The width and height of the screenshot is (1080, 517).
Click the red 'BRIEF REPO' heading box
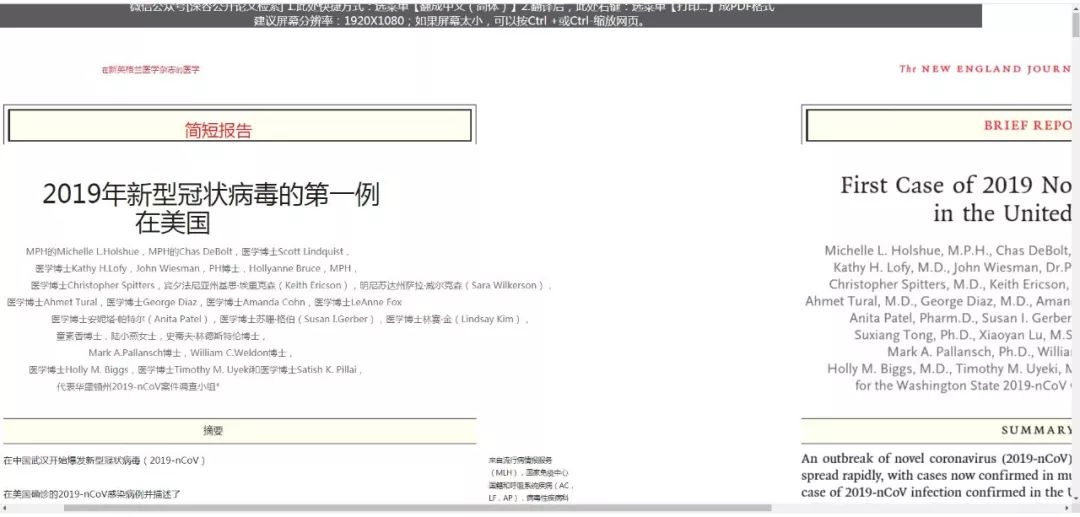939,126
